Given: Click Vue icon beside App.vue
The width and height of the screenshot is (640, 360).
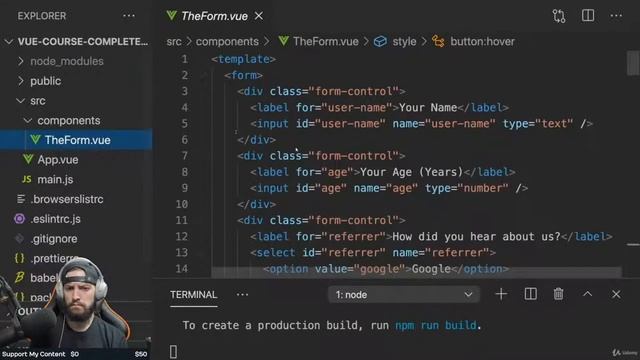Looking at the screenshot, I should pos(28,159).
